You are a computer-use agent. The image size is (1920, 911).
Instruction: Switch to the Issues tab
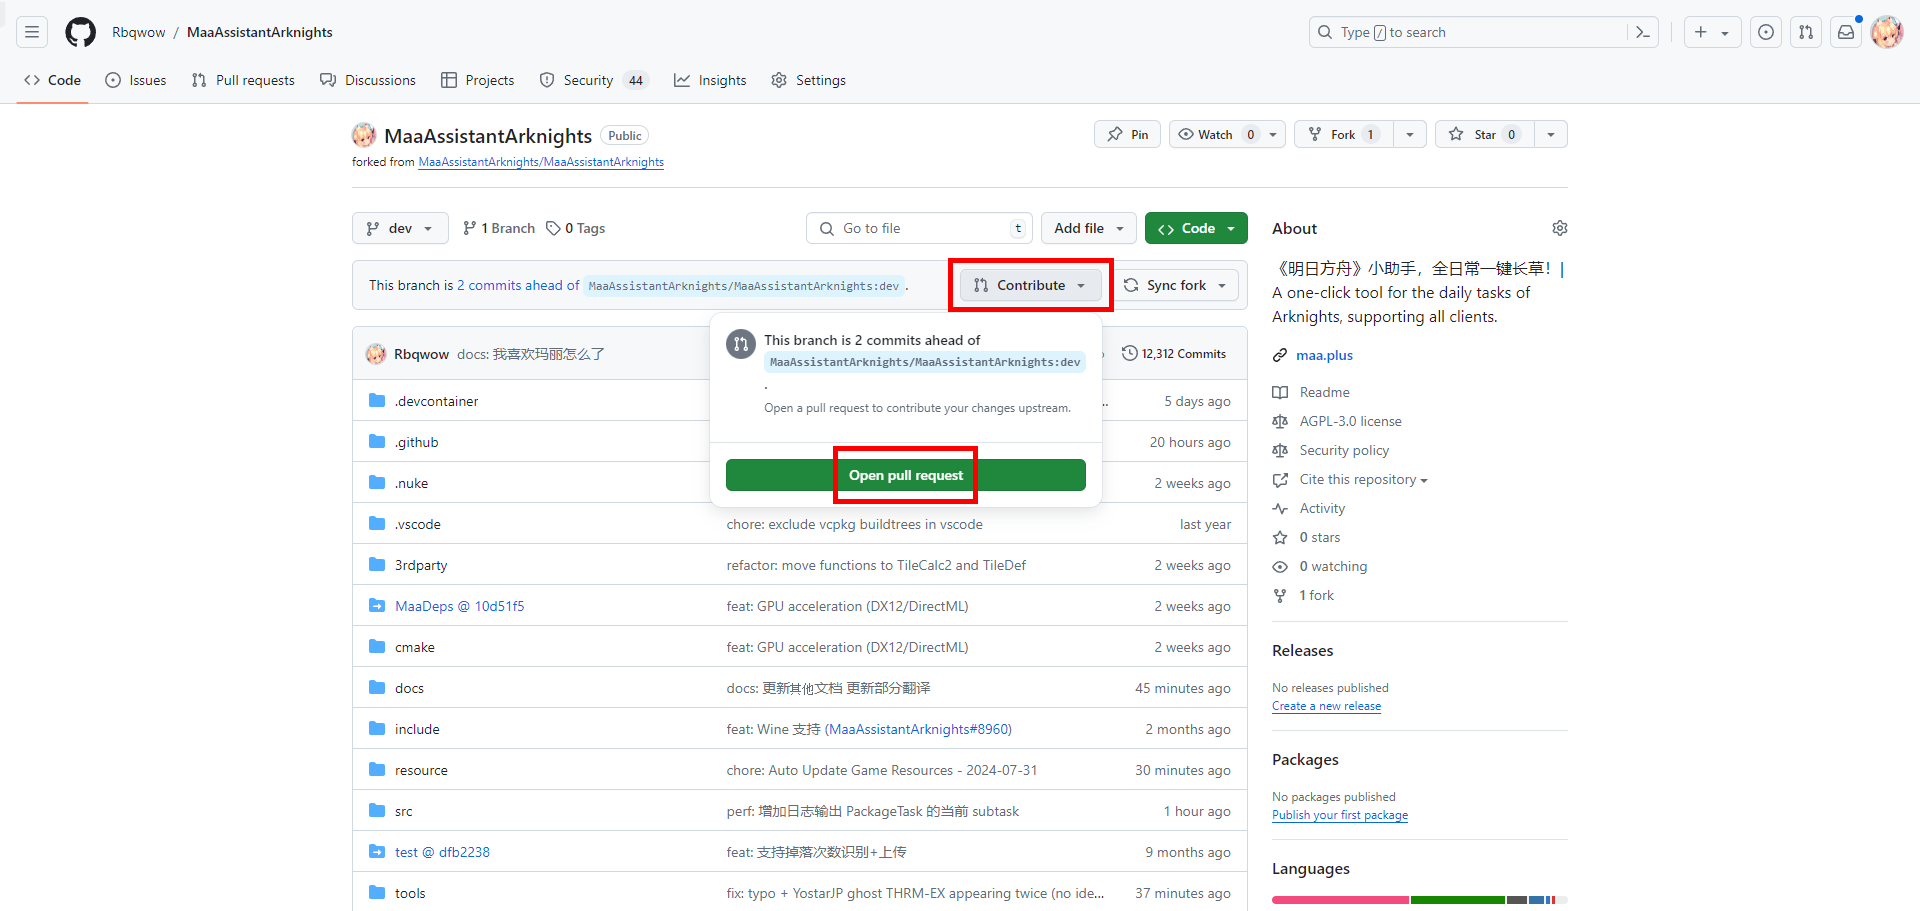pos(136,80)
